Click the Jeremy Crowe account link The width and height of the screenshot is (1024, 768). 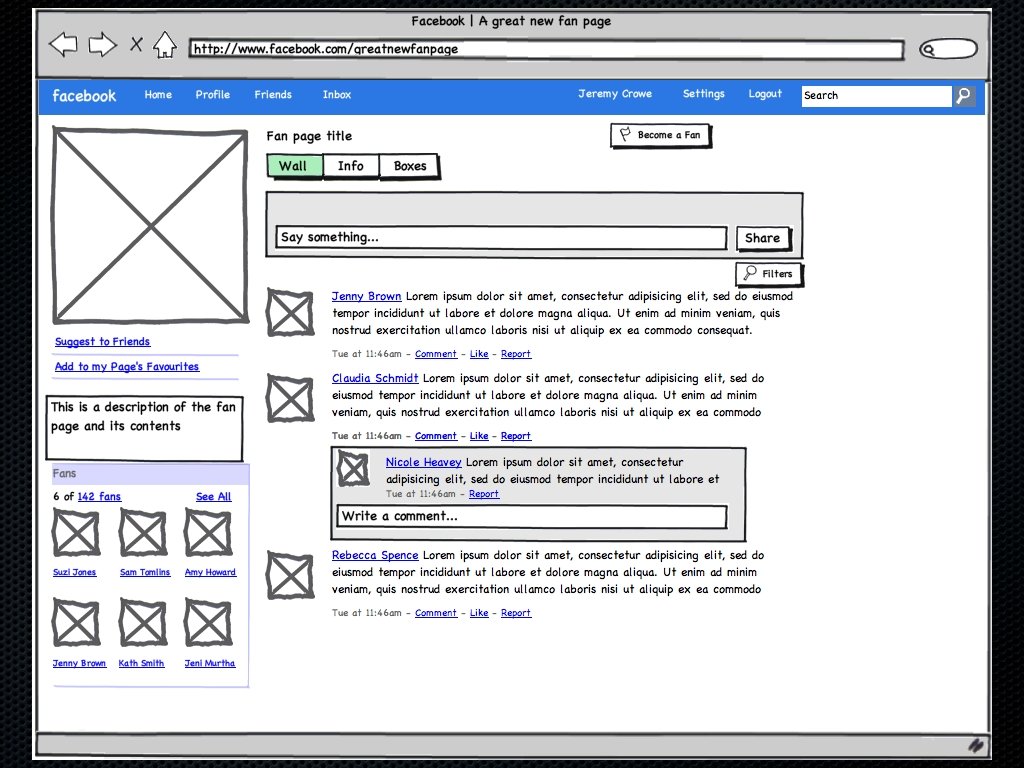(615, 94)
